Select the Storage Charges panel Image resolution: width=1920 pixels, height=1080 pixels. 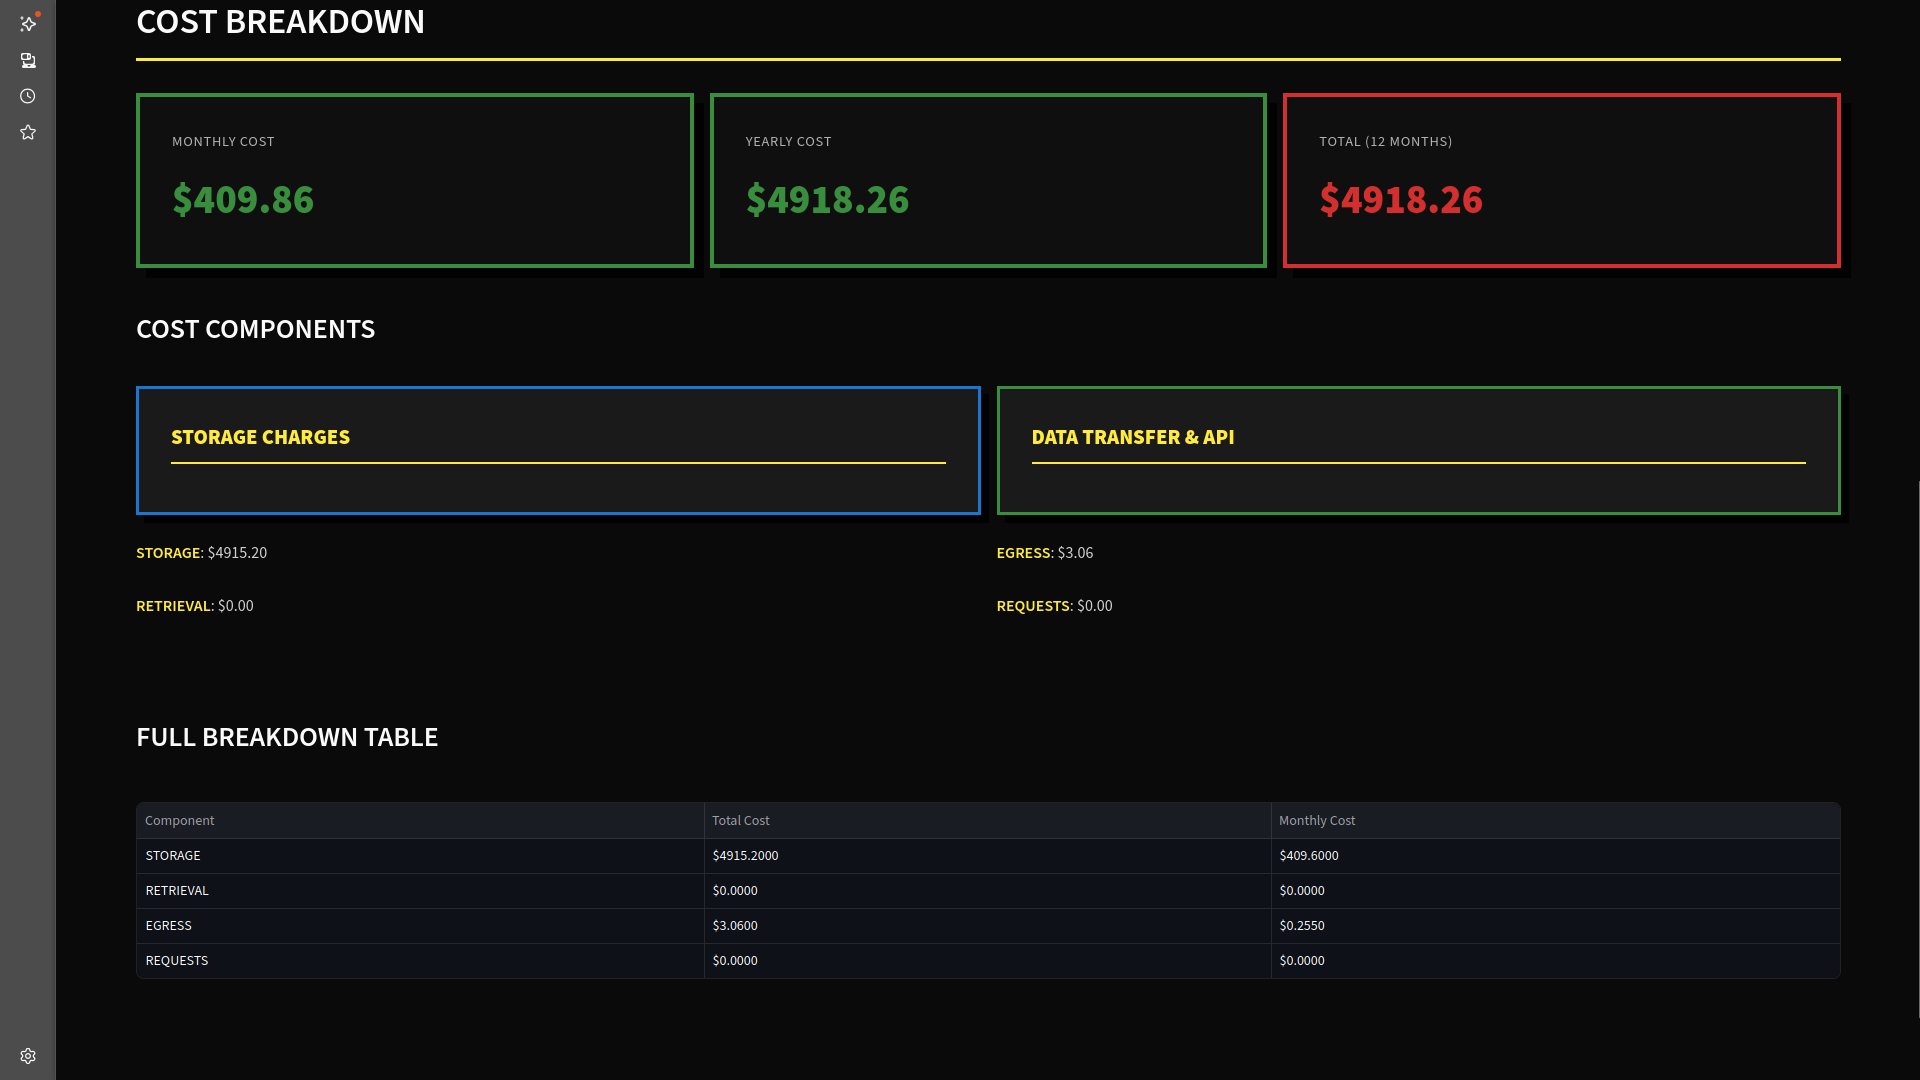click(x=558, y=450)
